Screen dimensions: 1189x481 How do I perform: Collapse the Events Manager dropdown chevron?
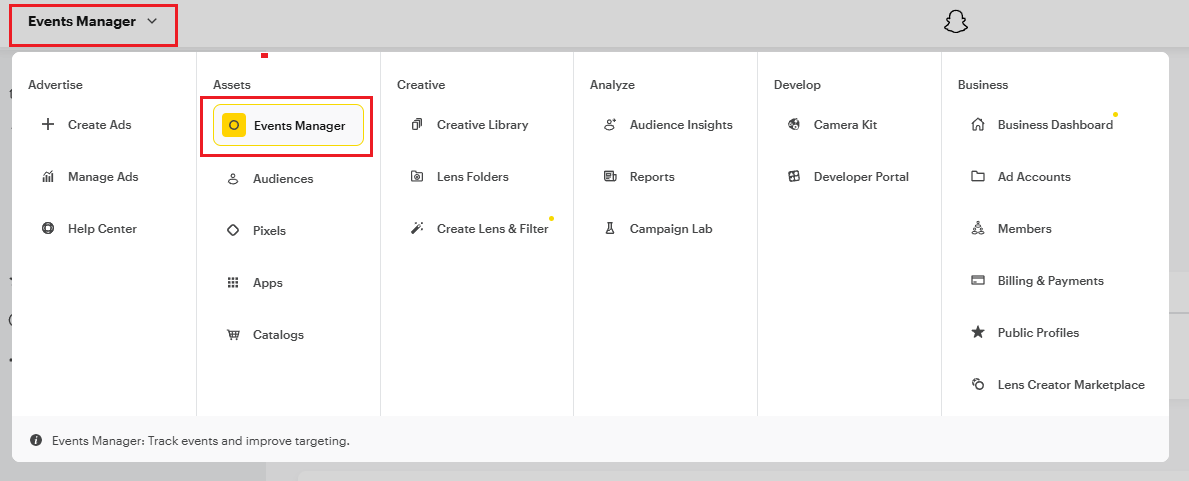click(152, 21)
